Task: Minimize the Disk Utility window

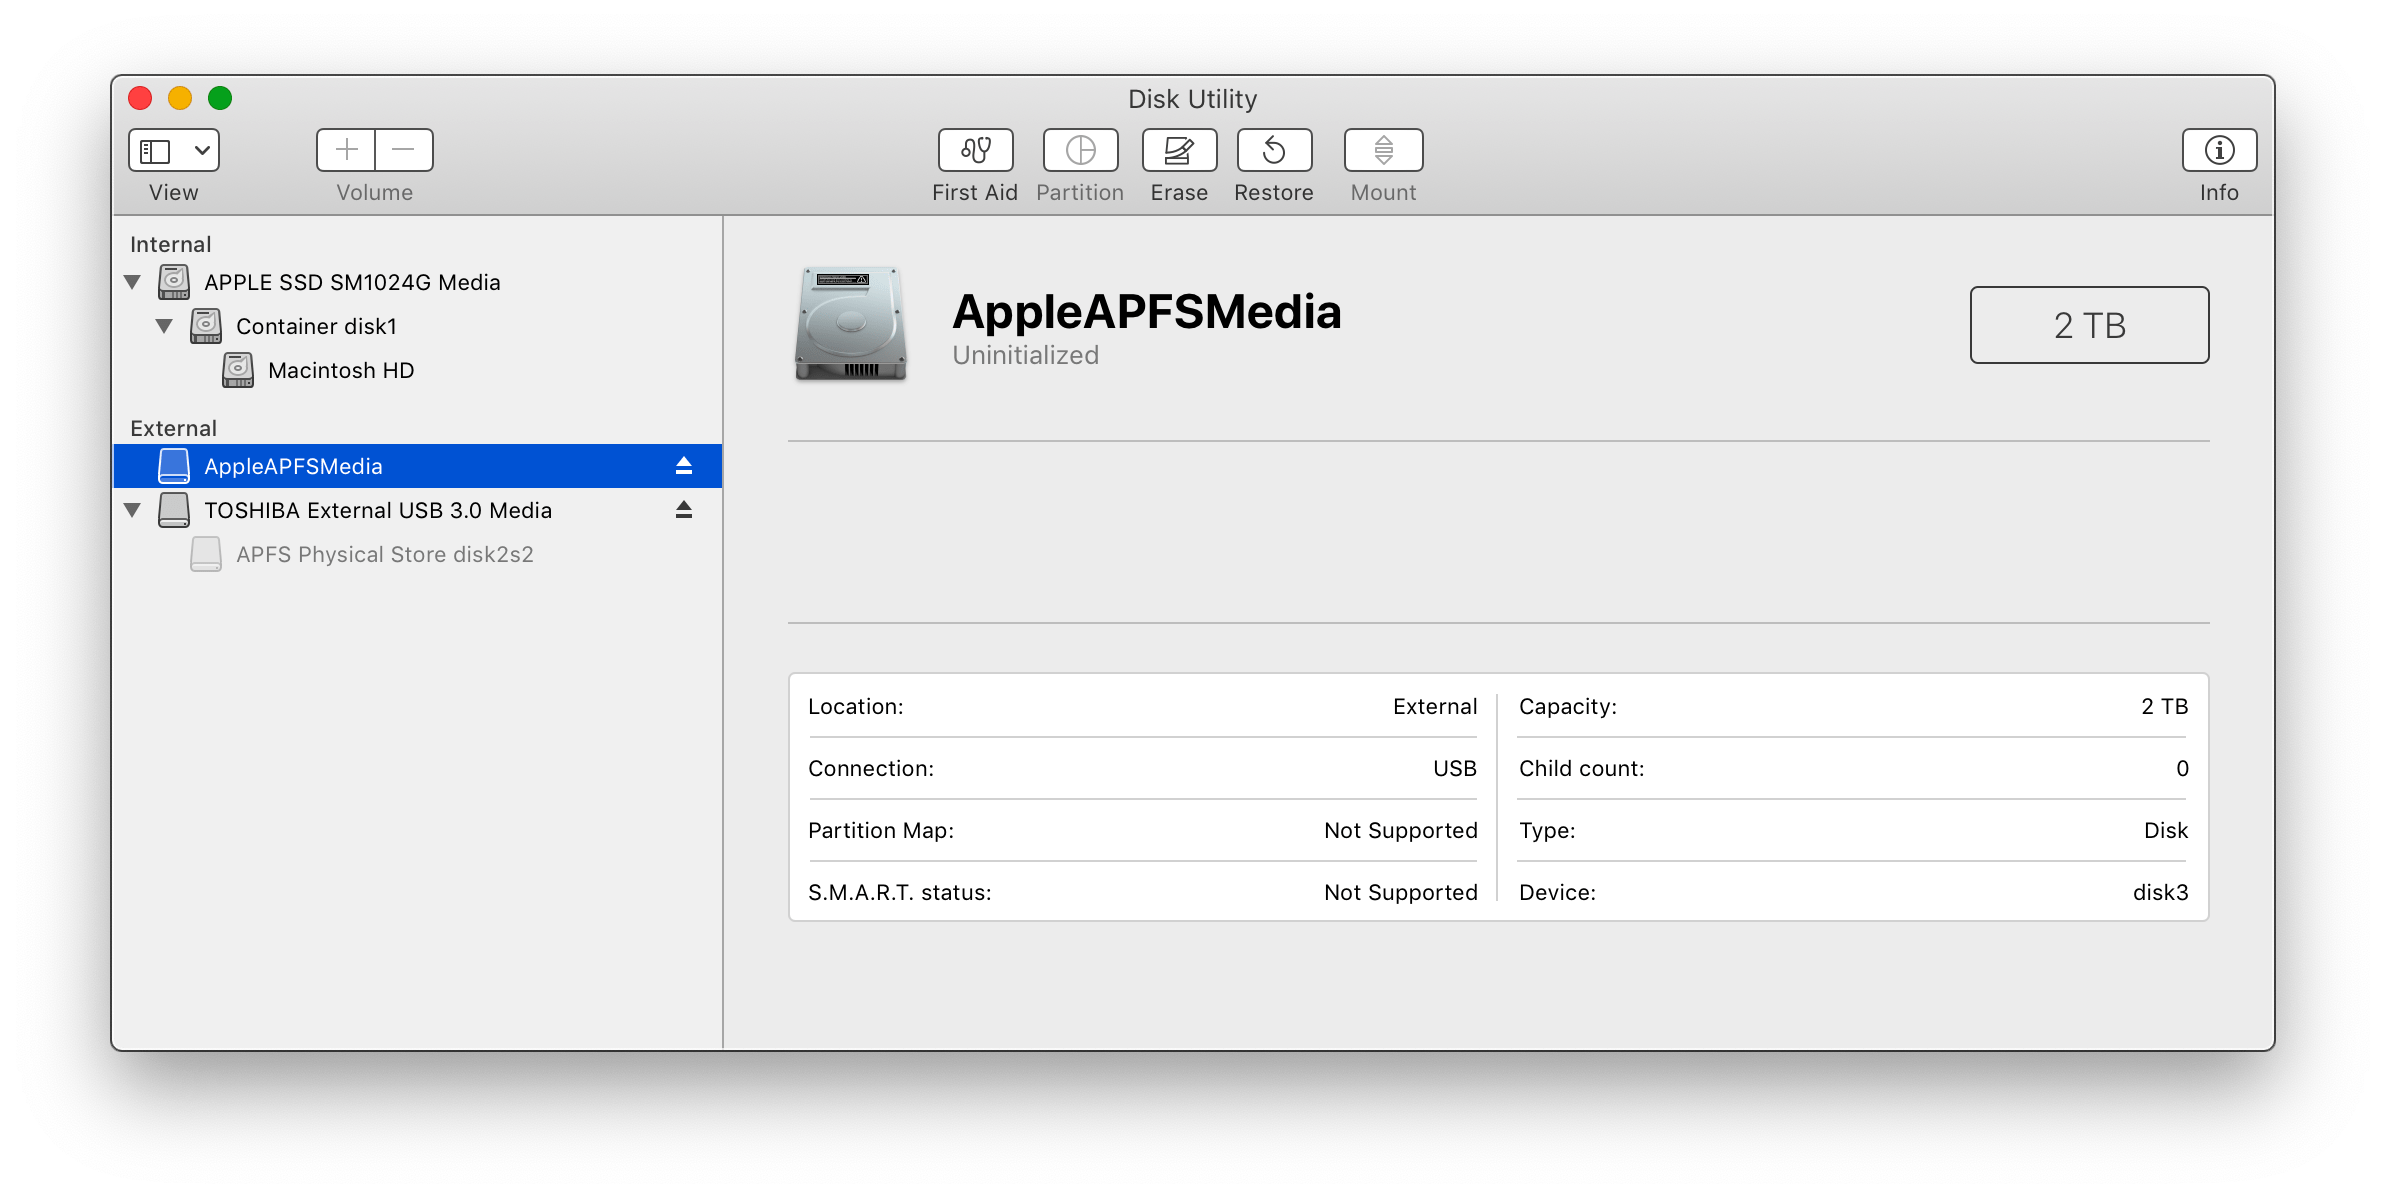Action: [x=181, y=98]
